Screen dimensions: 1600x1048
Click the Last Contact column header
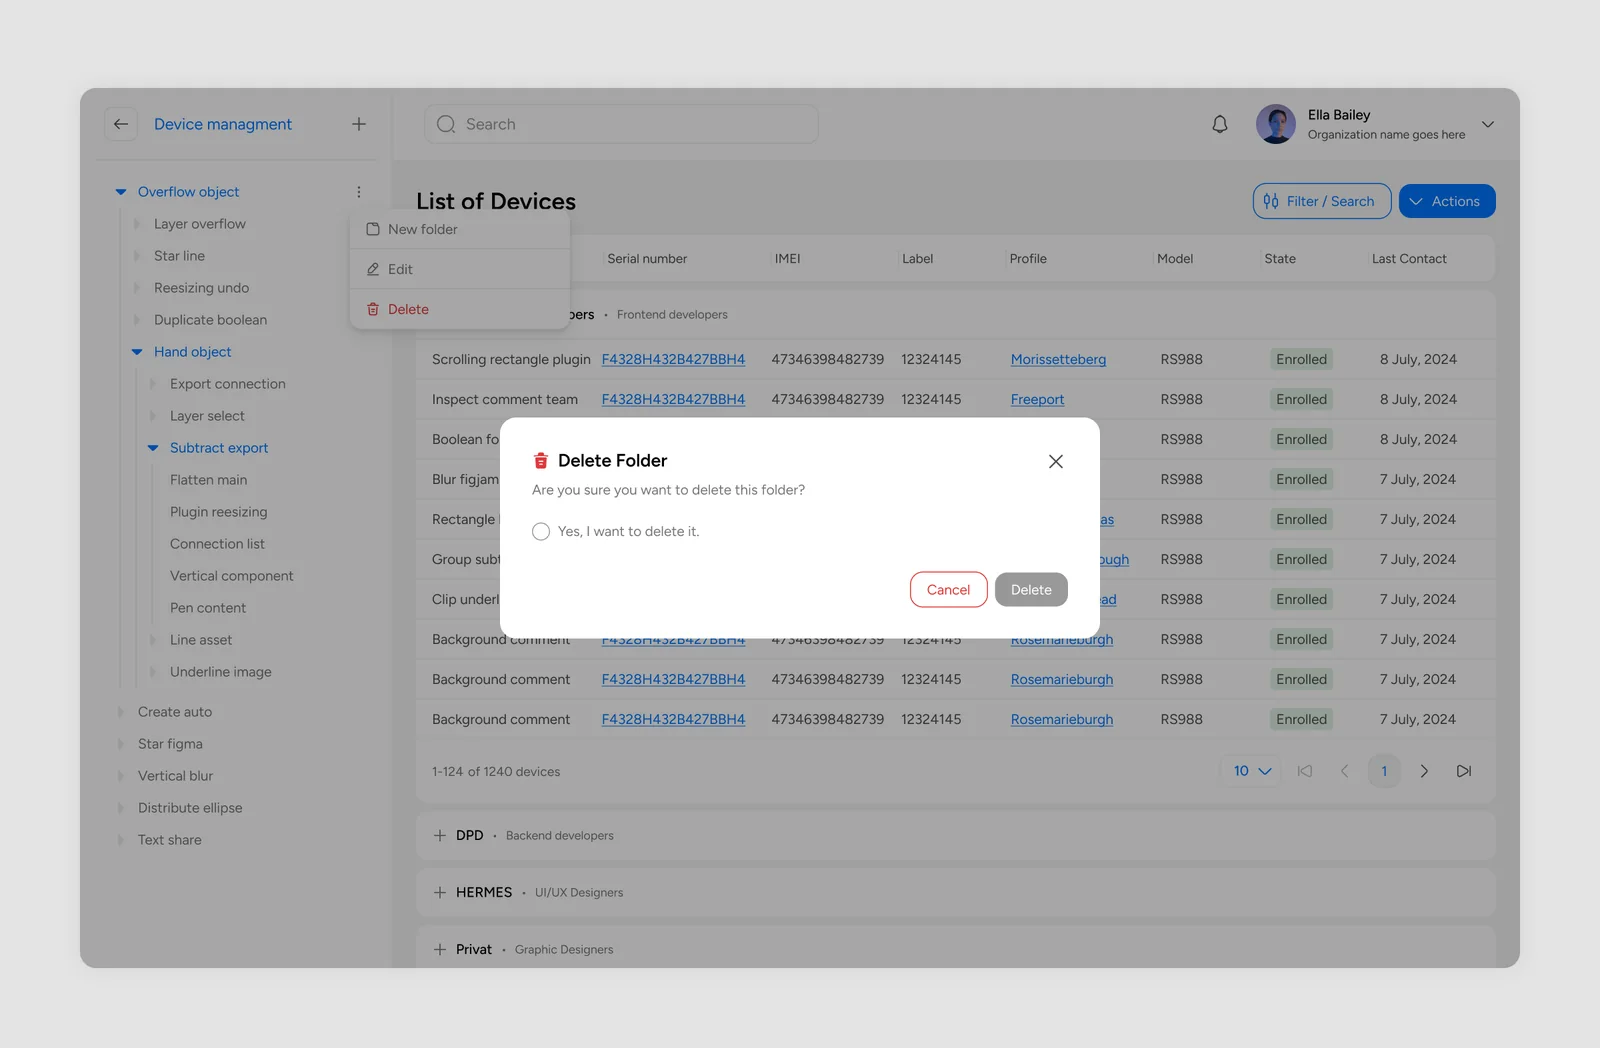(x=1409, y=259)
